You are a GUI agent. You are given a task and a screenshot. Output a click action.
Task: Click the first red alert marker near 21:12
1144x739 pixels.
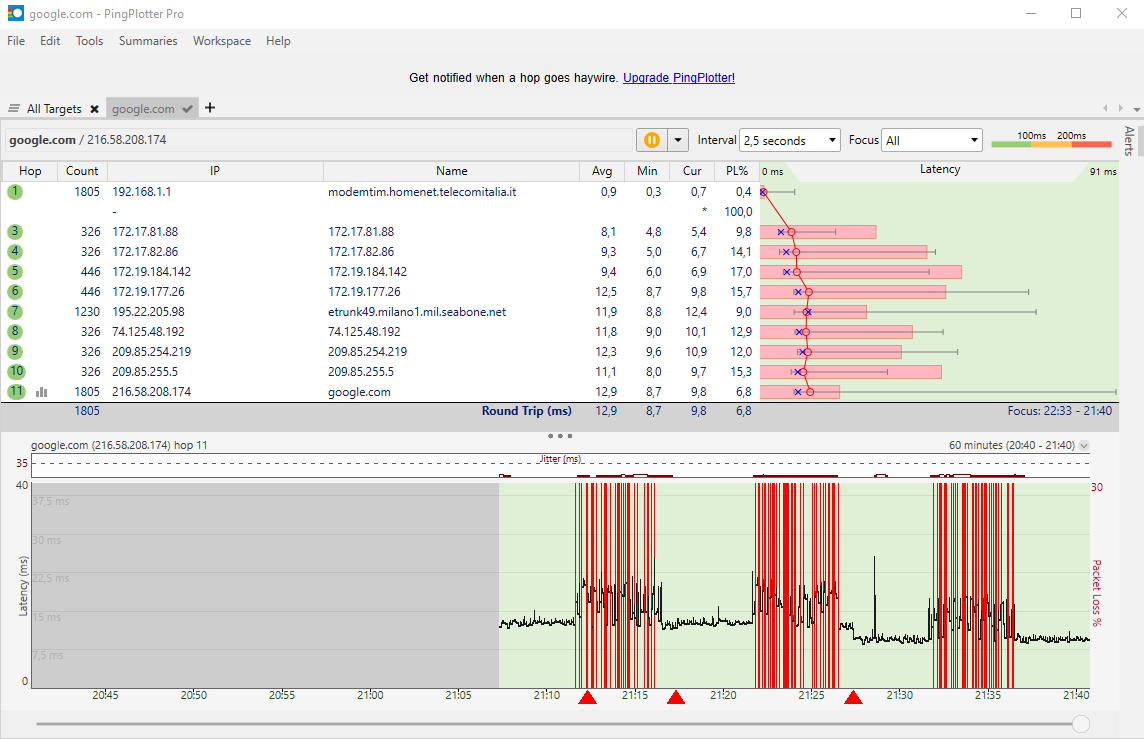tap(587, 697)
